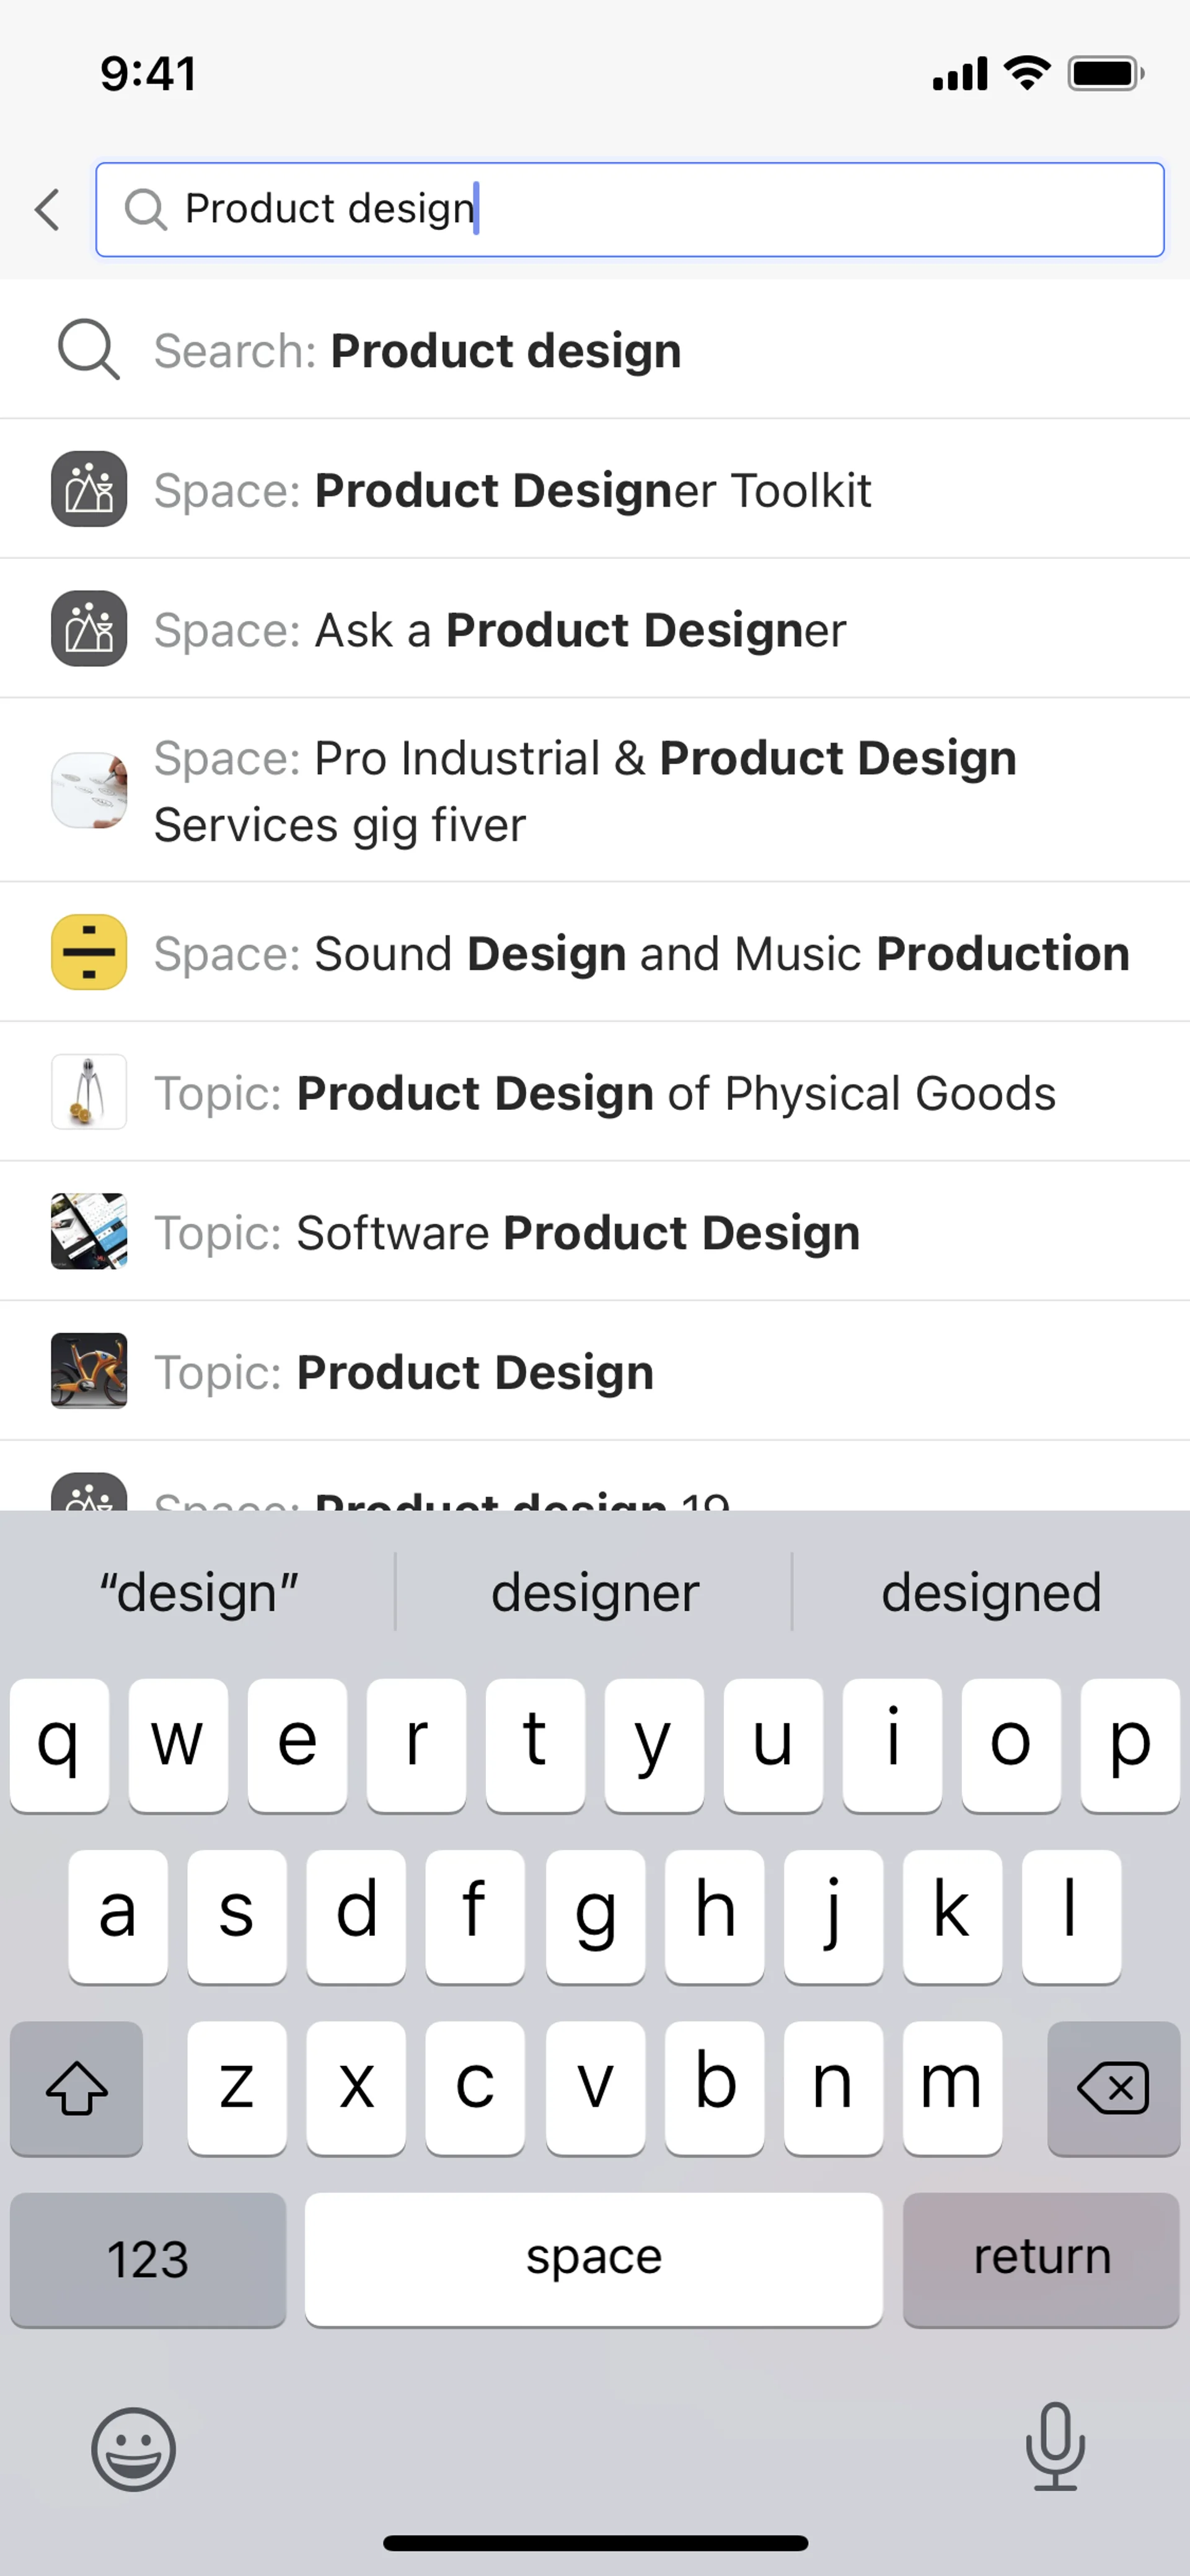Tap the Product Design topic bicycle thumbnail
Screen dimensions: 1190x2576
pyautogui.click(x=89, y=1371)
